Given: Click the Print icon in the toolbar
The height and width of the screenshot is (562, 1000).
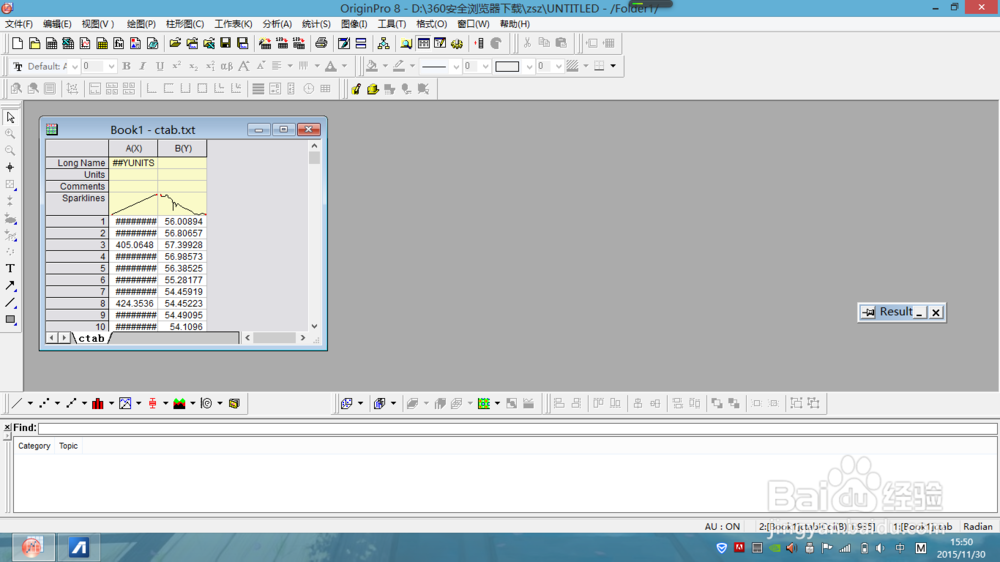Looking at the screenshot, I should [x=321, y=43].
